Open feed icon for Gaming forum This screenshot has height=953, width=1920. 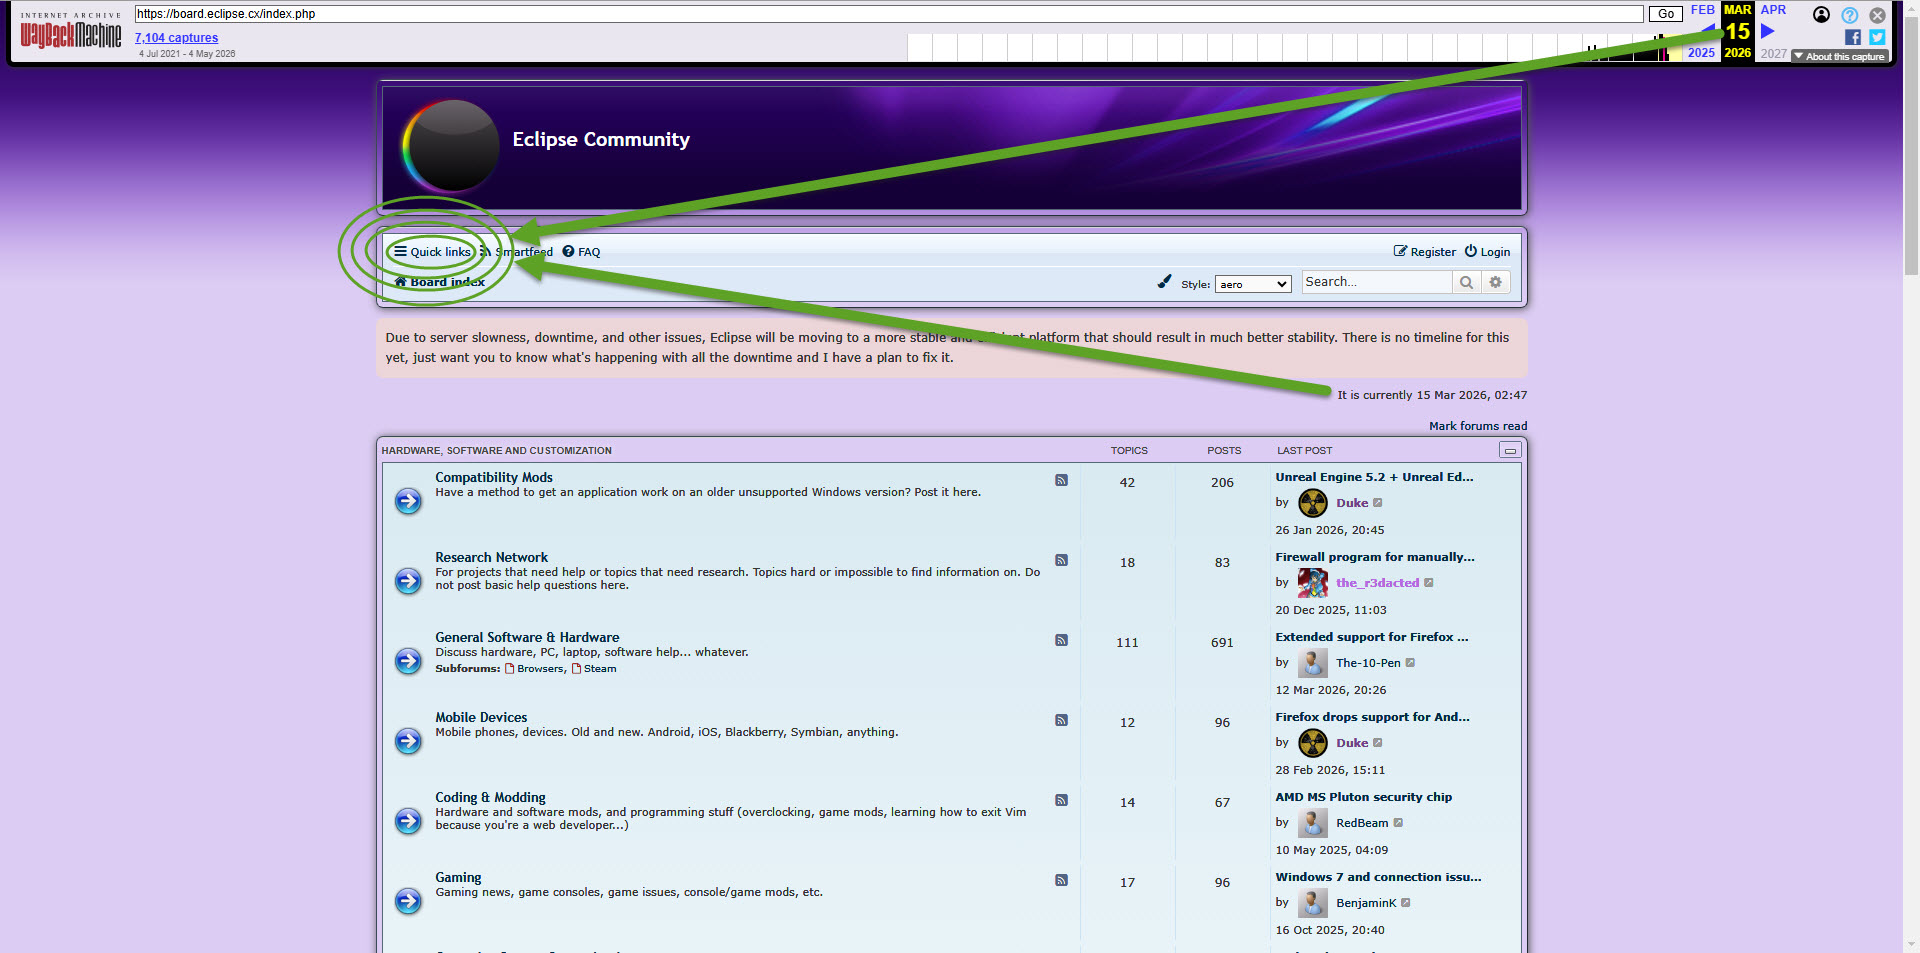tap(1061, 880)
